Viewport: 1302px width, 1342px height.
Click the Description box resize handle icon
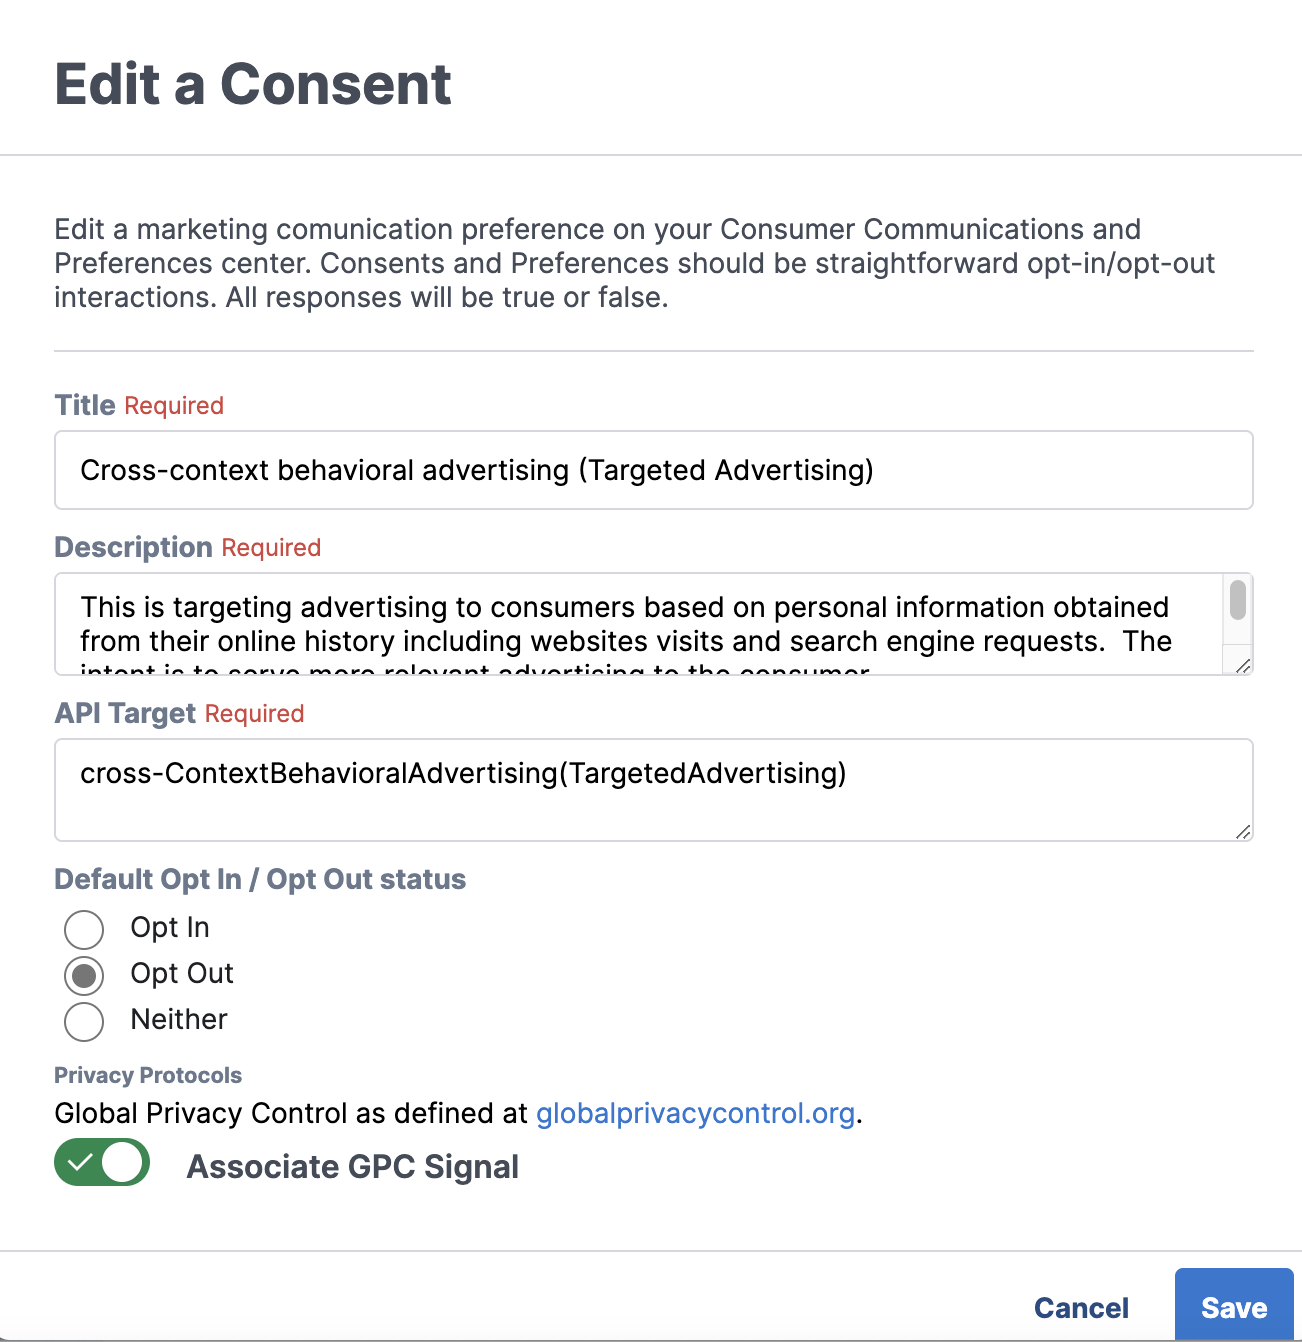click(1243, 666)
